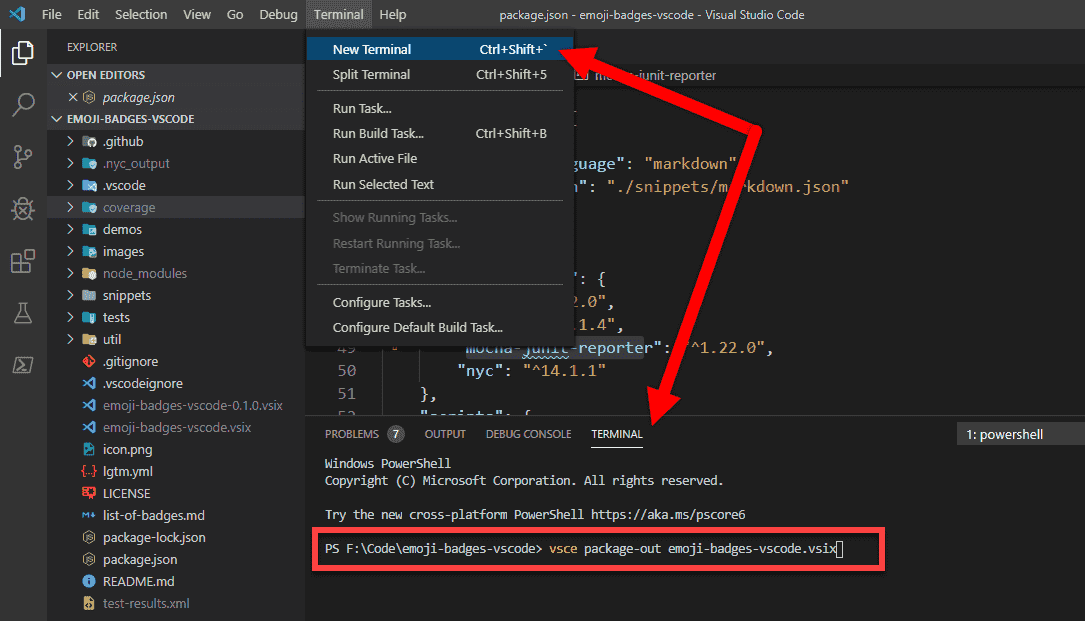This screenshot has width=1085, height=621.
Task: Select Run Build Task... menu entry
Action: point(440,134)
